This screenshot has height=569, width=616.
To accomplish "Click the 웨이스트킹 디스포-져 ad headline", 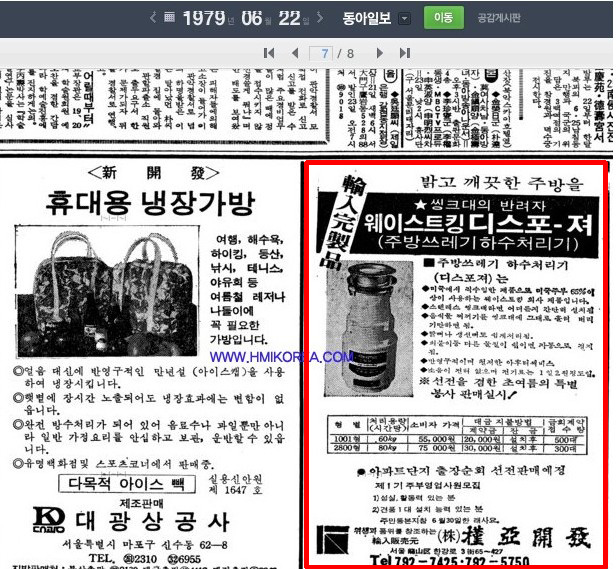I will (x=478, y=223).
